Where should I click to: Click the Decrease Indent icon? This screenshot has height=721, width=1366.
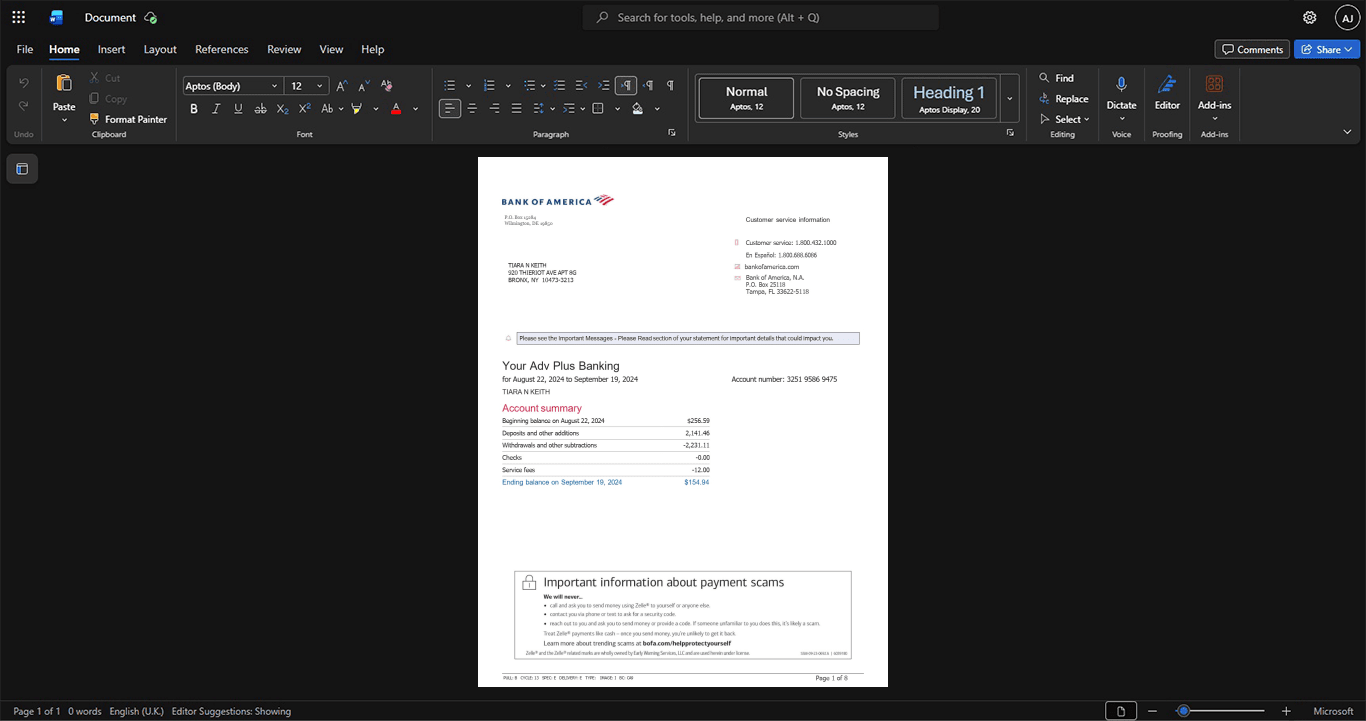point(582,86)
